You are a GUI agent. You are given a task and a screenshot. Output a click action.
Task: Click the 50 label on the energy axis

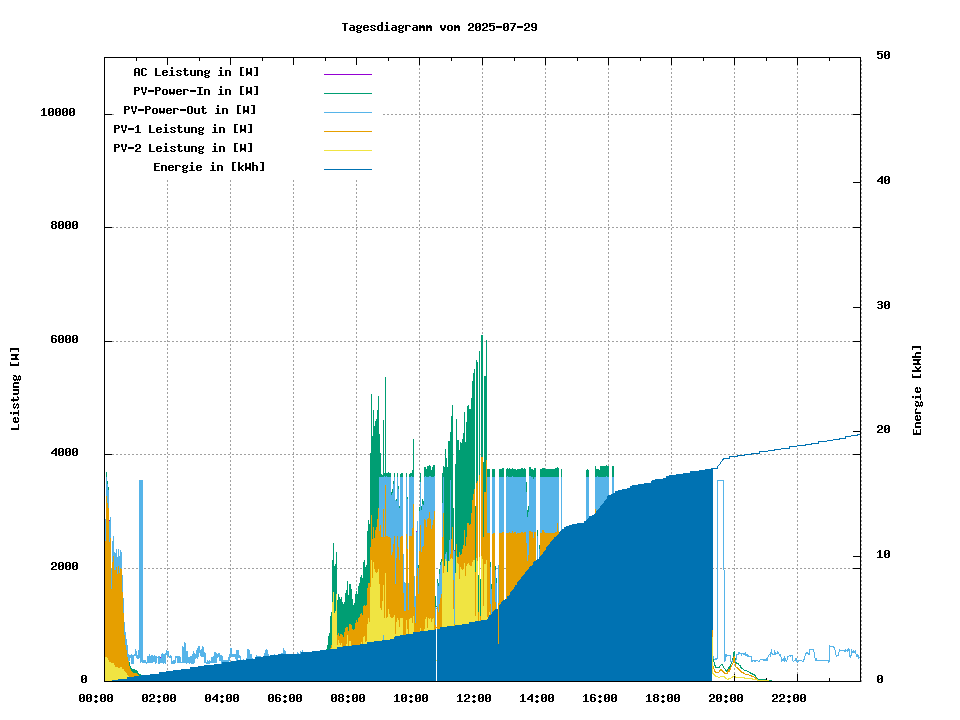[883, 56]
